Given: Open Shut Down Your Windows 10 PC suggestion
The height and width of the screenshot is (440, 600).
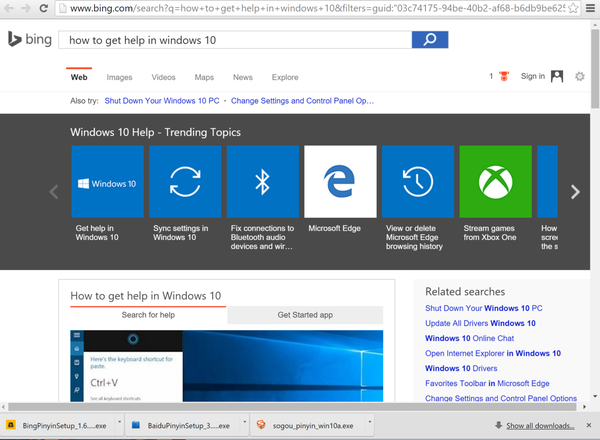Looking at the screenshot, I should (162, 101).
